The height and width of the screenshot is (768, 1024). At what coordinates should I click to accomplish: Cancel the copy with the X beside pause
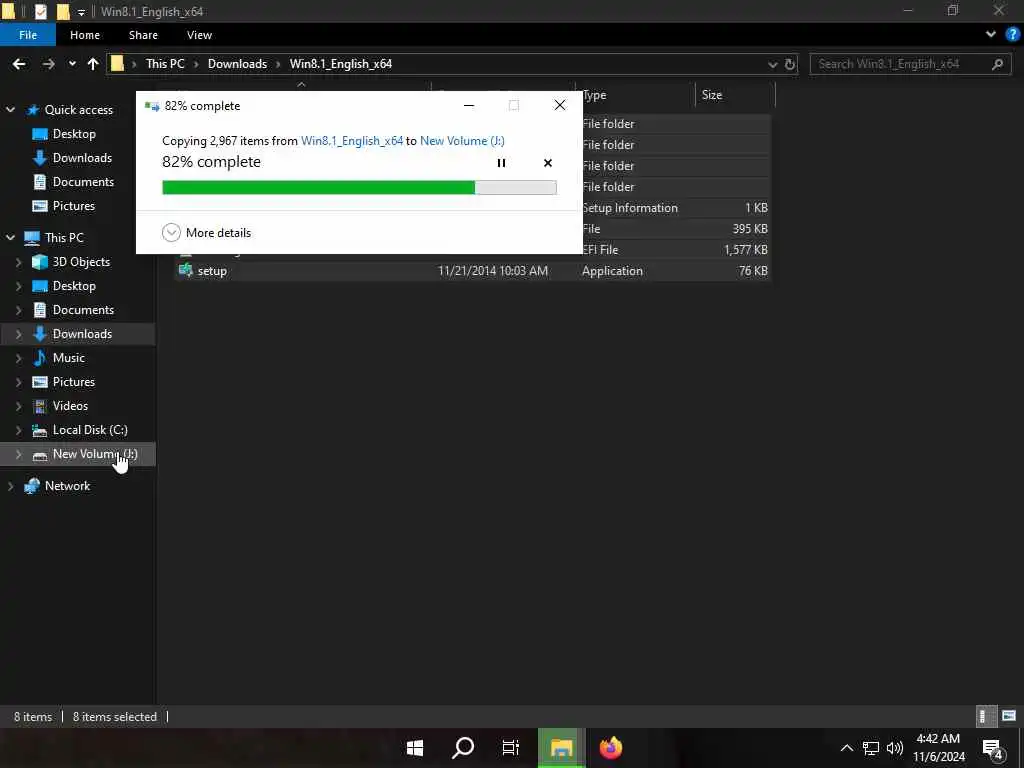pos(547,163)
